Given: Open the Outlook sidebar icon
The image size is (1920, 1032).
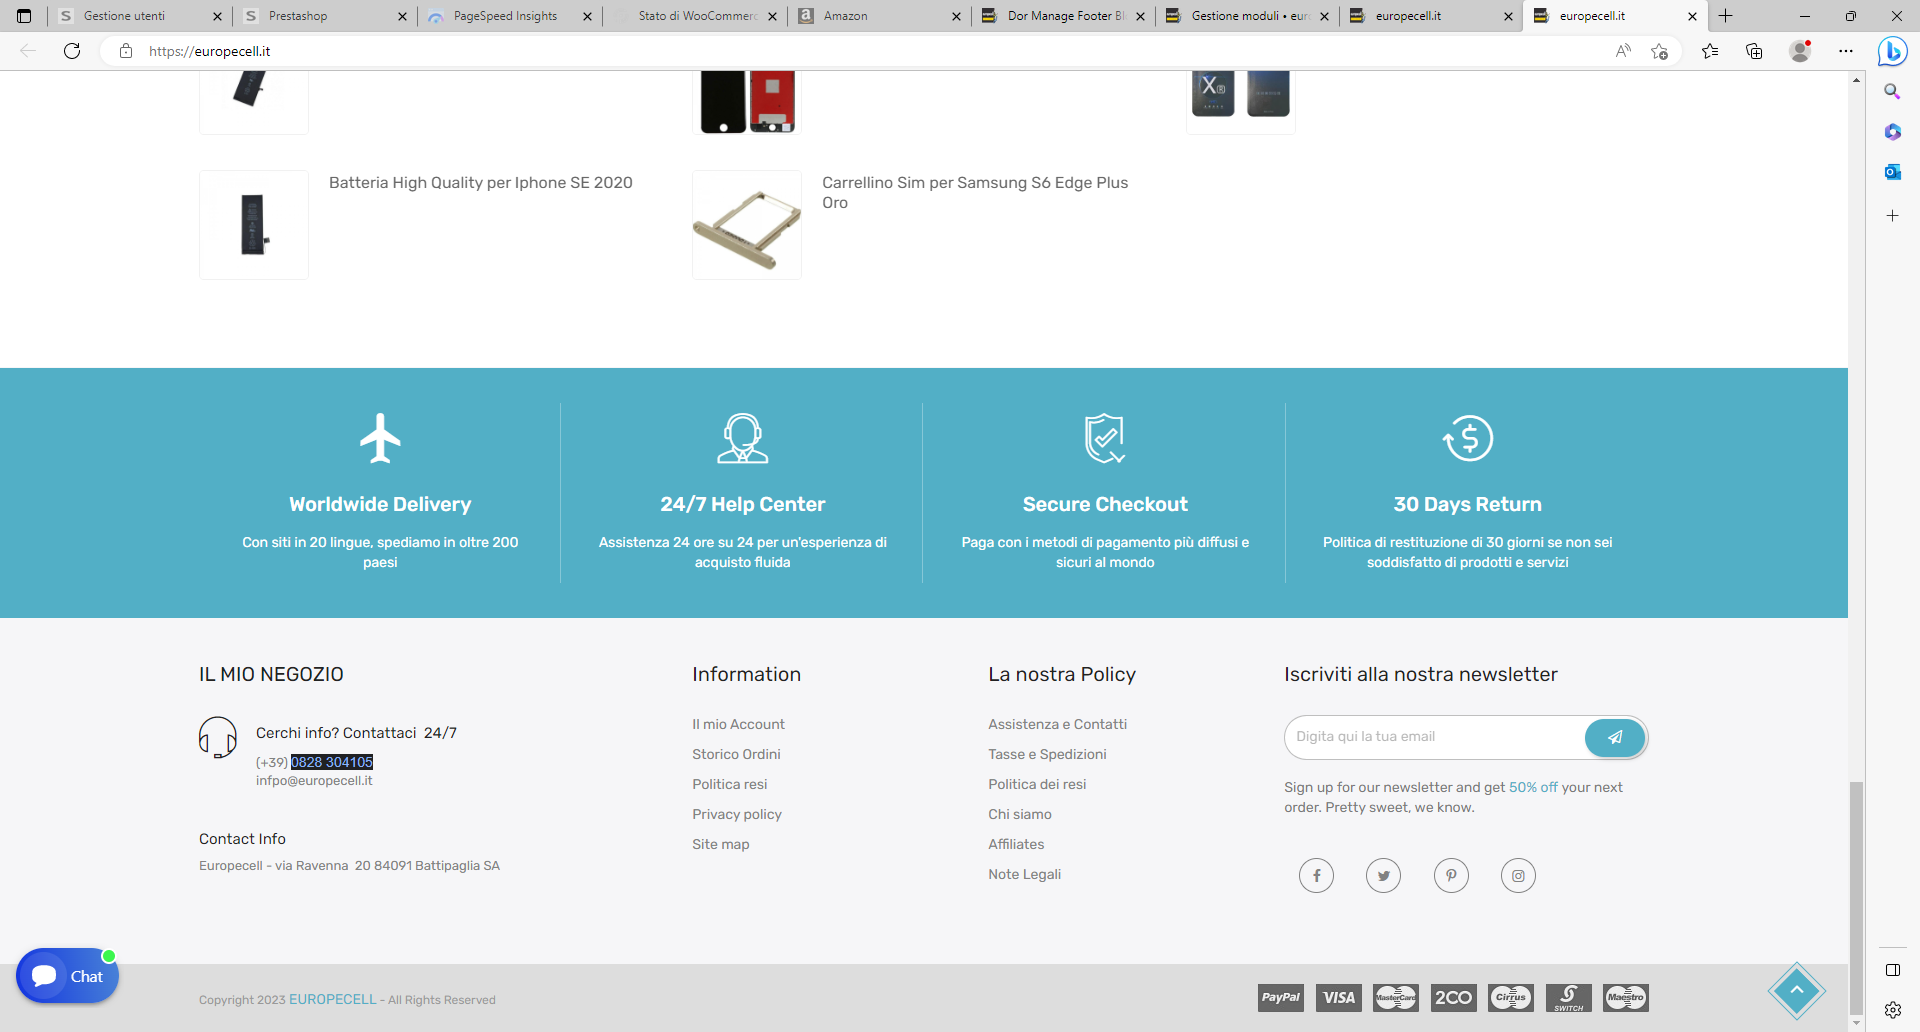Looking at the screenshot, I should coord(1892,172).
